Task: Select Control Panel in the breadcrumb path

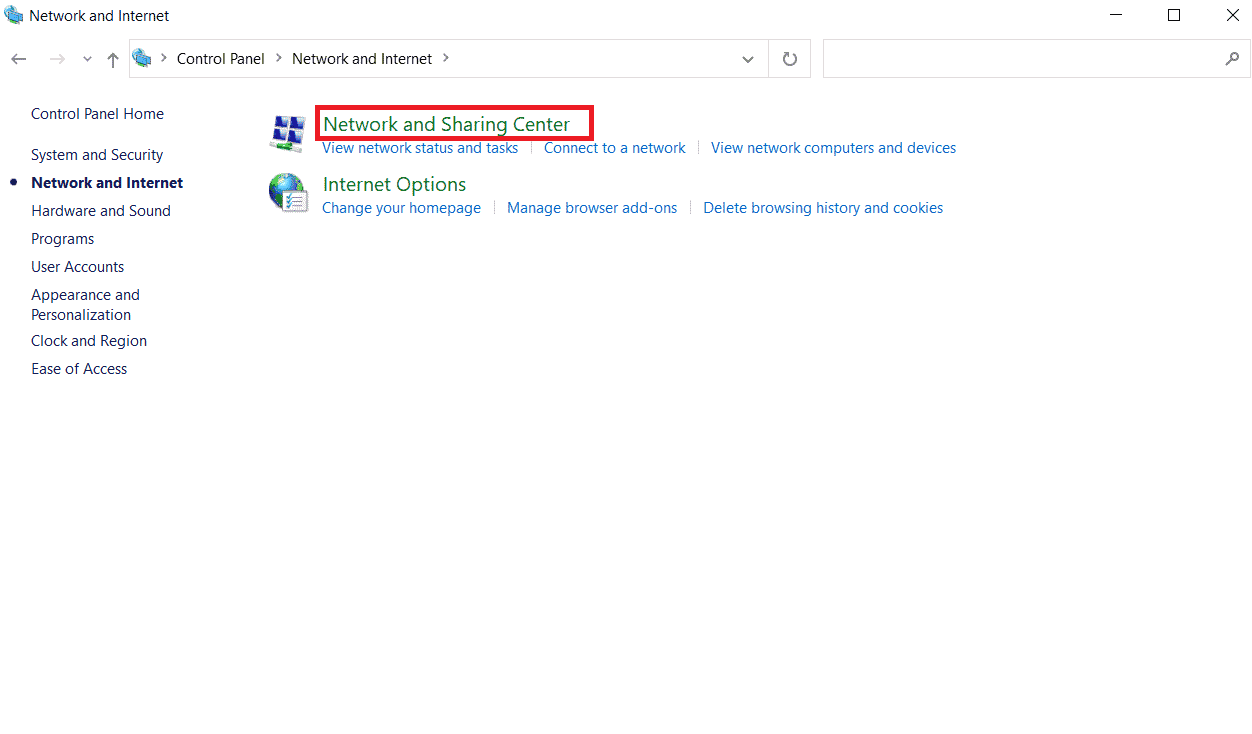Action: [220, 58]
